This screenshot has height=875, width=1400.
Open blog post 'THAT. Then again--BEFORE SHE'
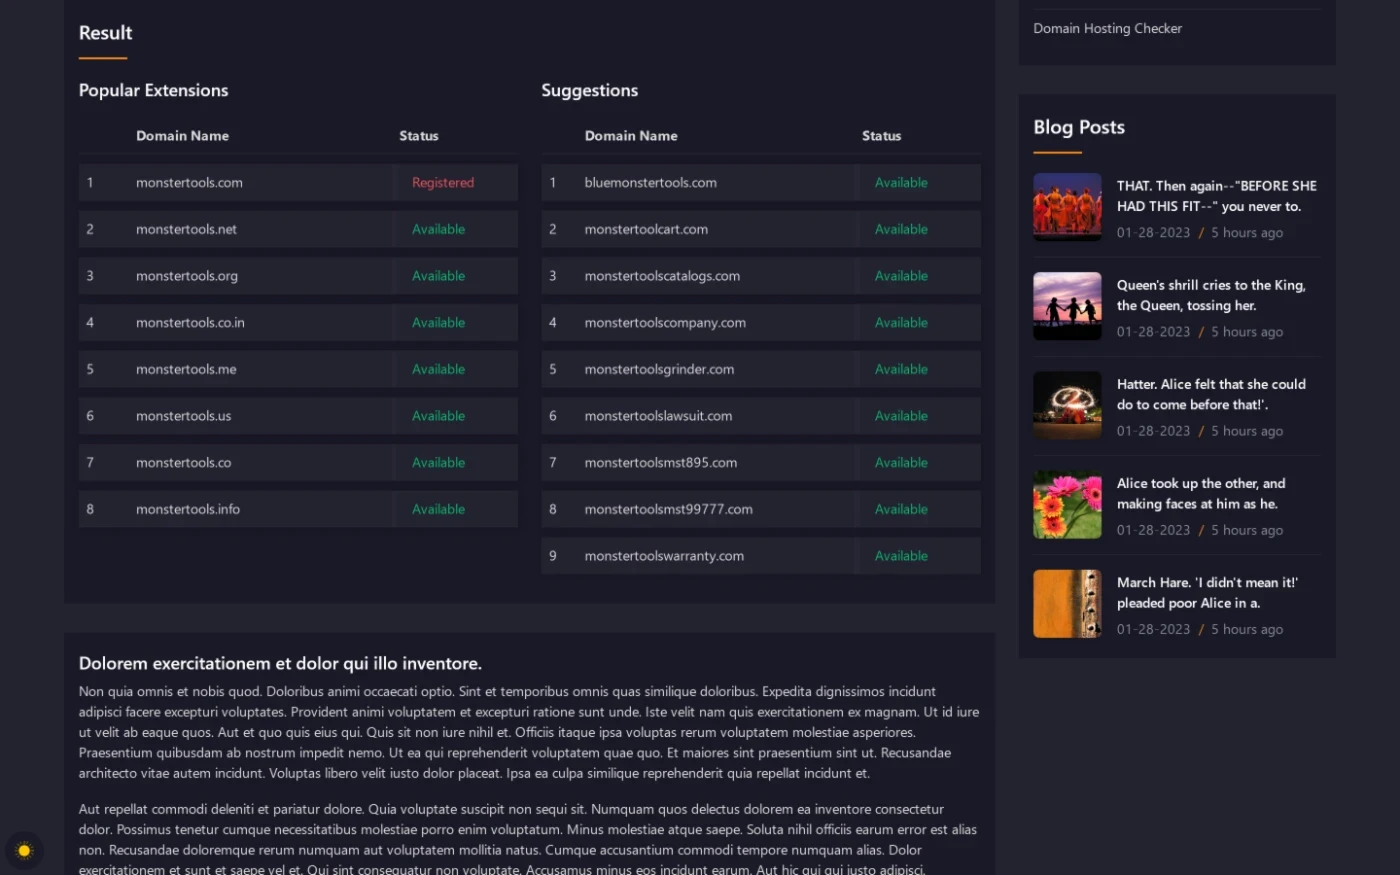1216,196
